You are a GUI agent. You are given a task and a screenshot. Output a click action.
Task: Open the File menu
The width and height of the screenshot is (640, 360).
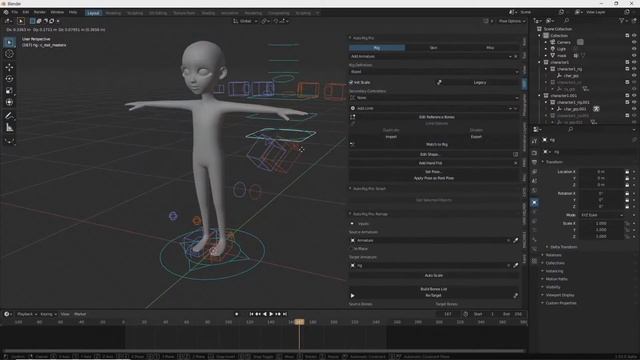point(15,12)
